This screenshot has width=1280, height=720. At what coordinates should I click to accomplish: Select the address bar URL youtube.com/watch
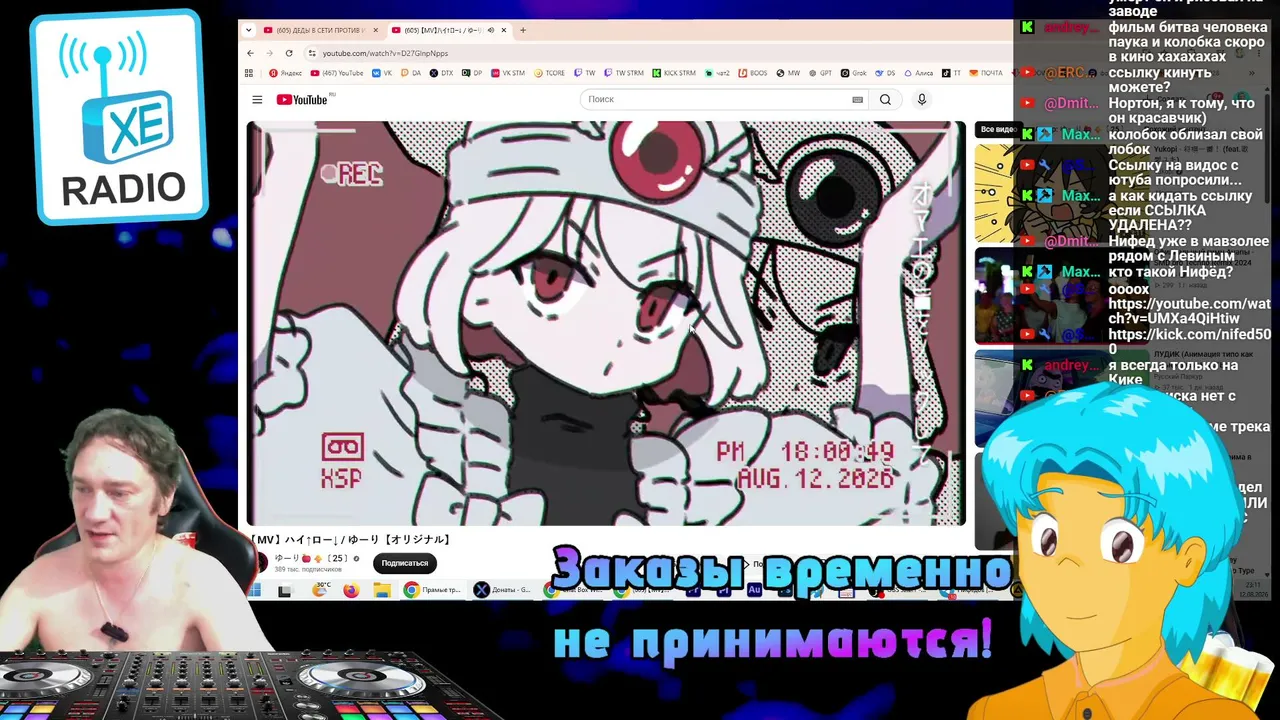[385, 53]
